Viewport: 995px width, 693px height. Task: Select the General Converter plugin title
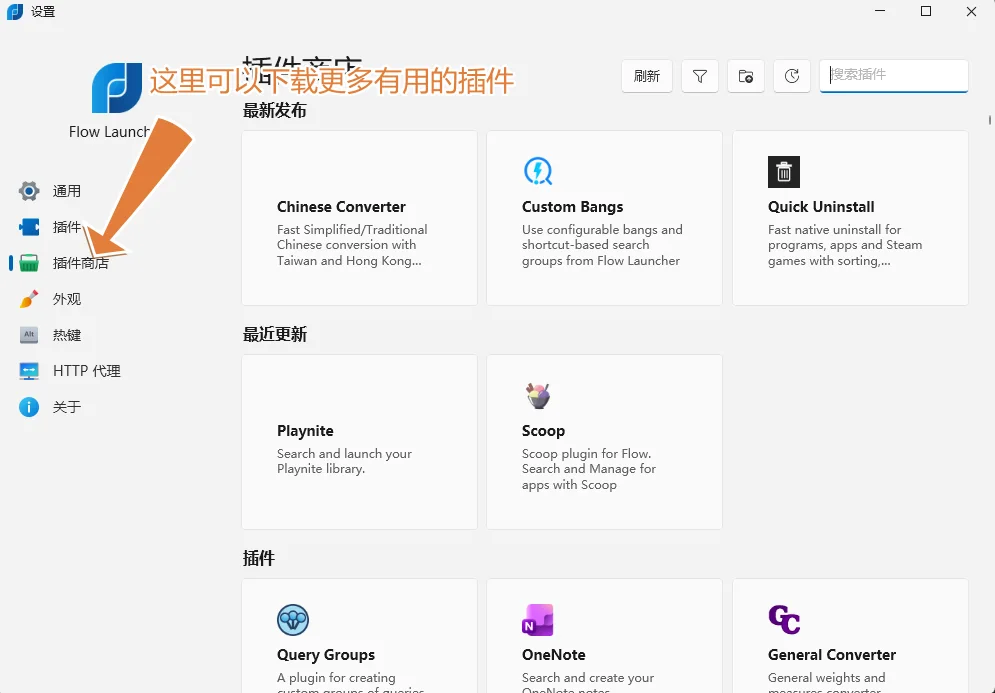click(x=832, y=655)
